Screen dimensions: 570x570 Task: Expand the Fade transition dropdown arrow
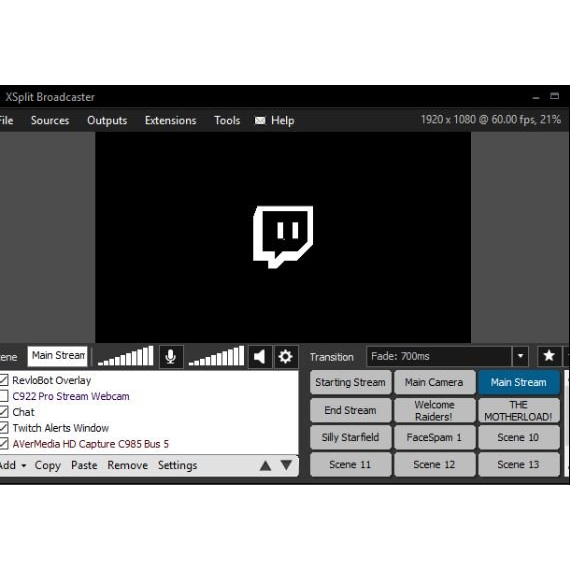click(520, 356)
